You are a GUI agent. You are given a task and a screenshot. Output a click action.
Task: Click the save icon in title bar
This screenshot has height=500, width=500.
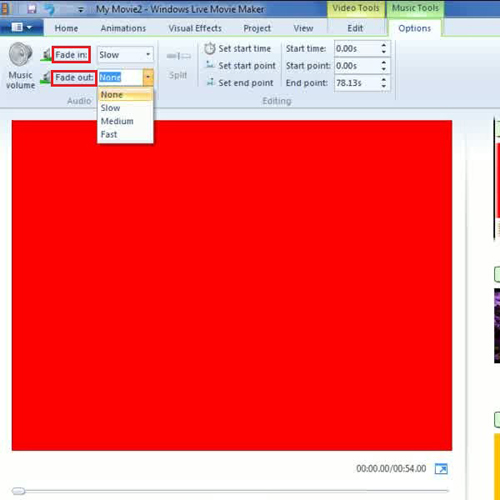(32, 9)
